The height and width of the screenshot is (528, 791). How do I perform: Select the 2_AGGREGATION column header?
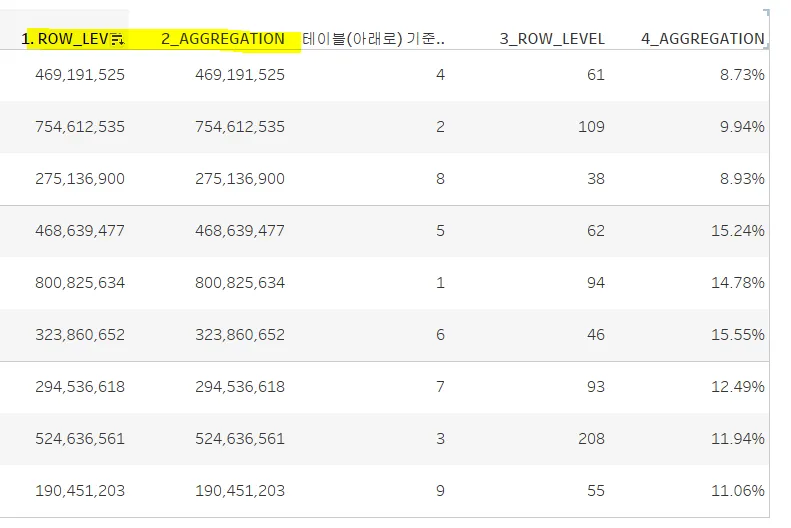click(x=223, y=39)
